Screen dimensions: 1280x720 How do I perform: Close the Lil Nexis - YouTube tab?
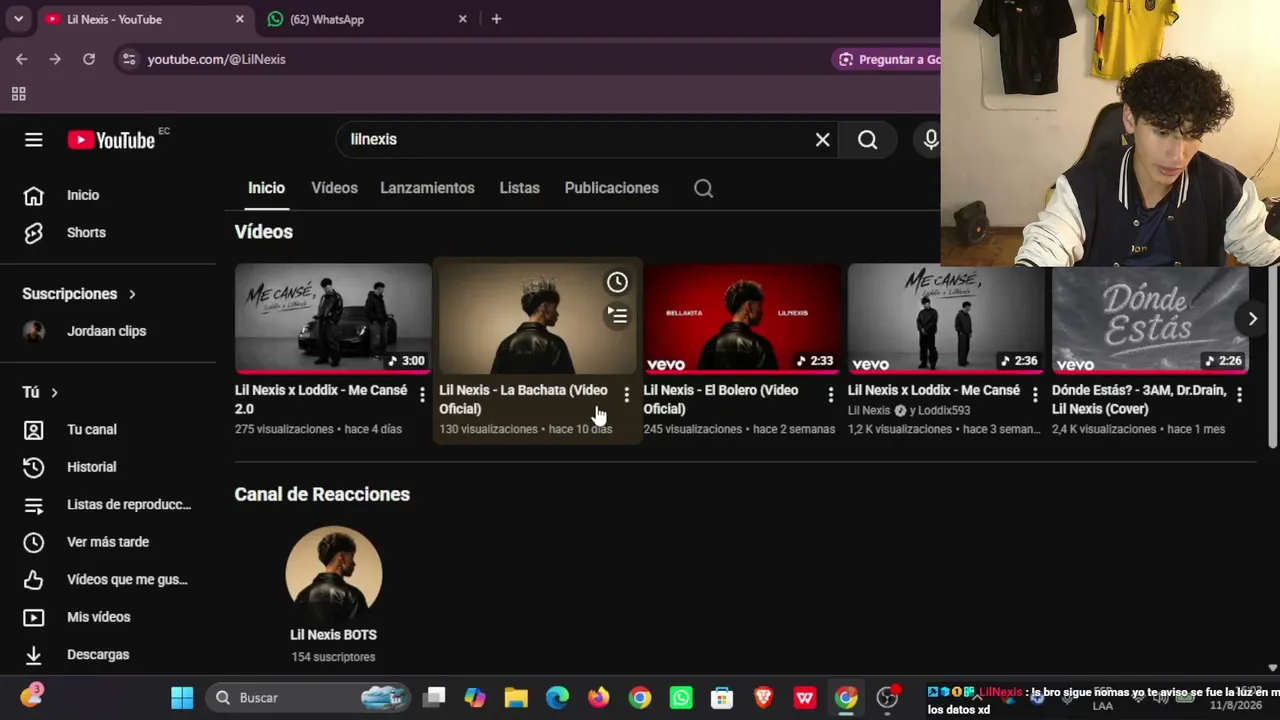[x=240, y=19]
